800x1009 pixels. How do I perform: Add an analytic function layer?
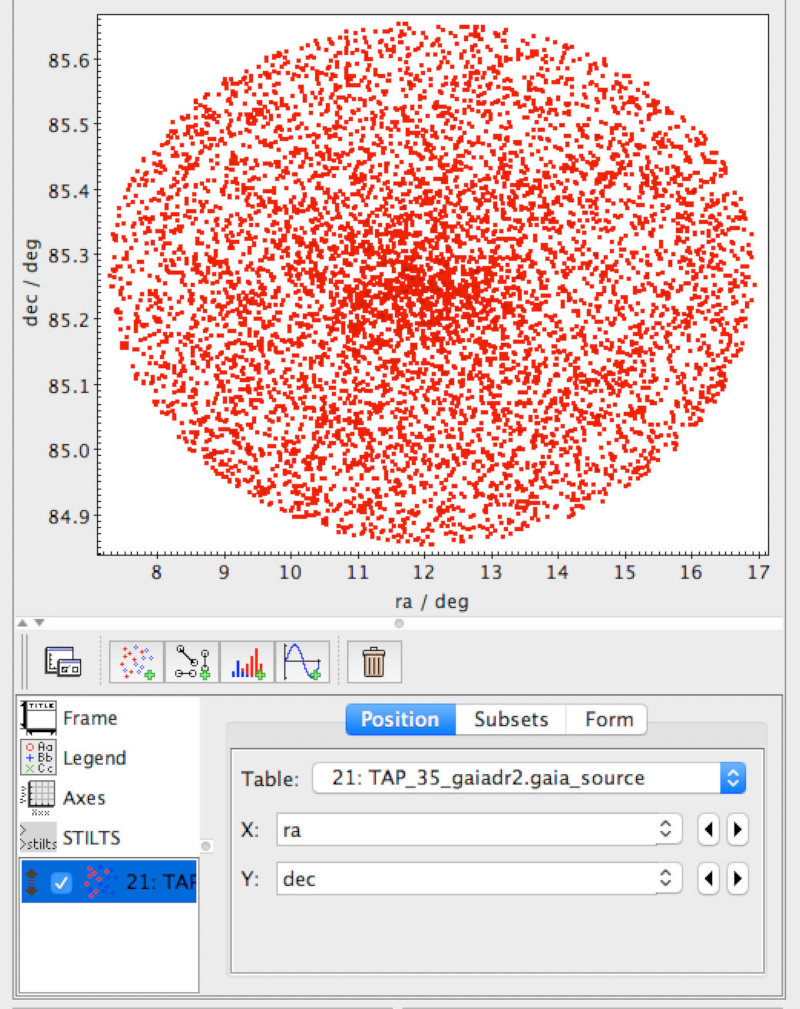click(302, 661)
